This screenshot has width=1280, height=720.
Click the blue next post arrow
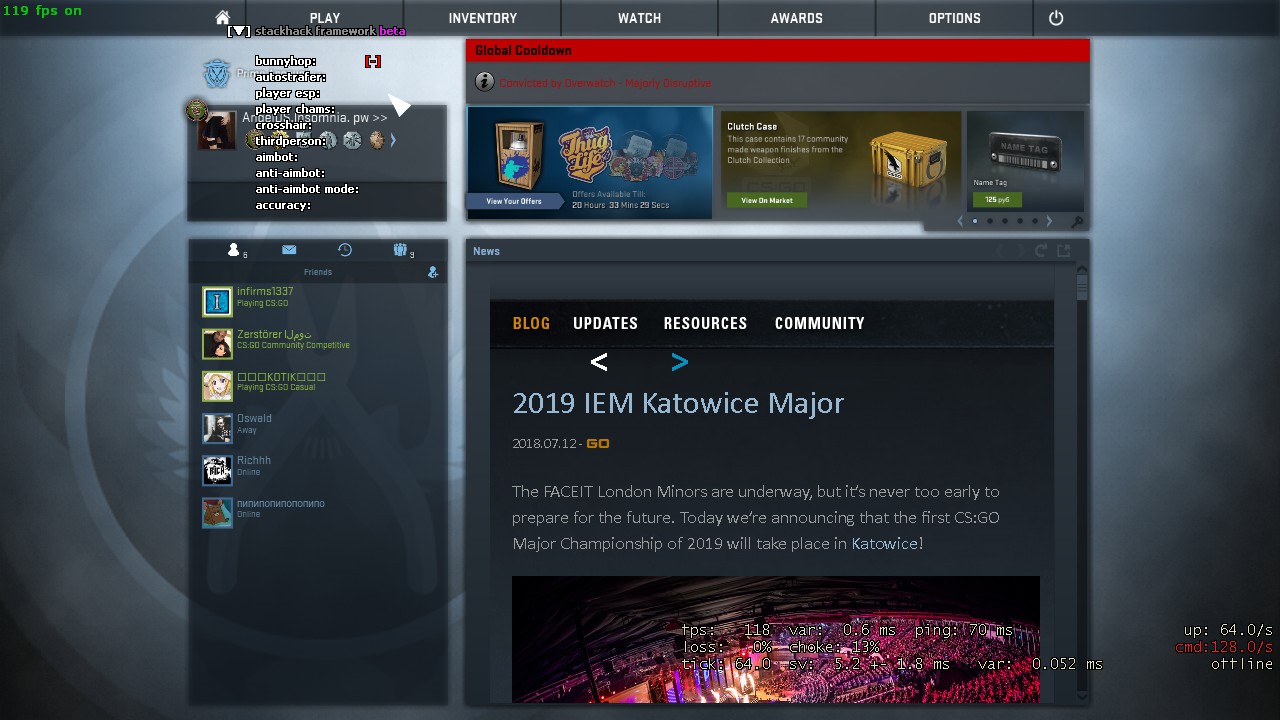(x=680, y=362)
